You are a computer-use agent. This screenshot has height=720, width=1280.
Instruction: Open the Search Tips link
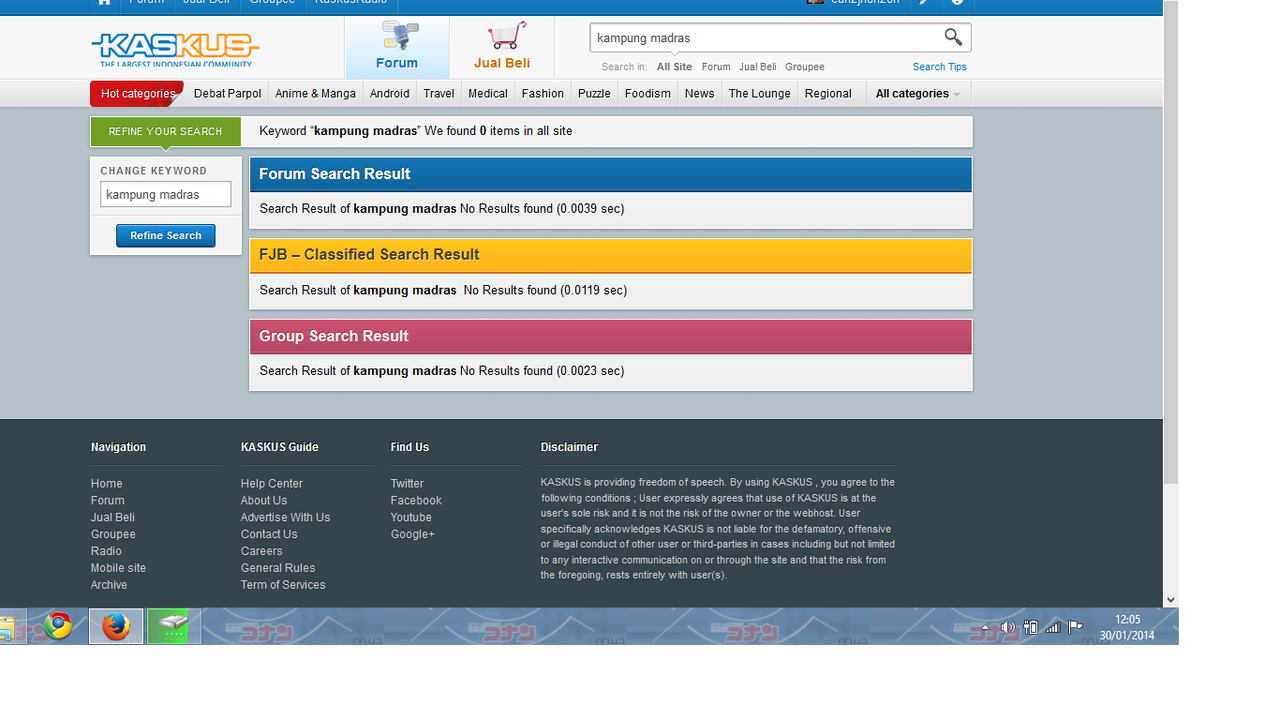pos(939,67)
